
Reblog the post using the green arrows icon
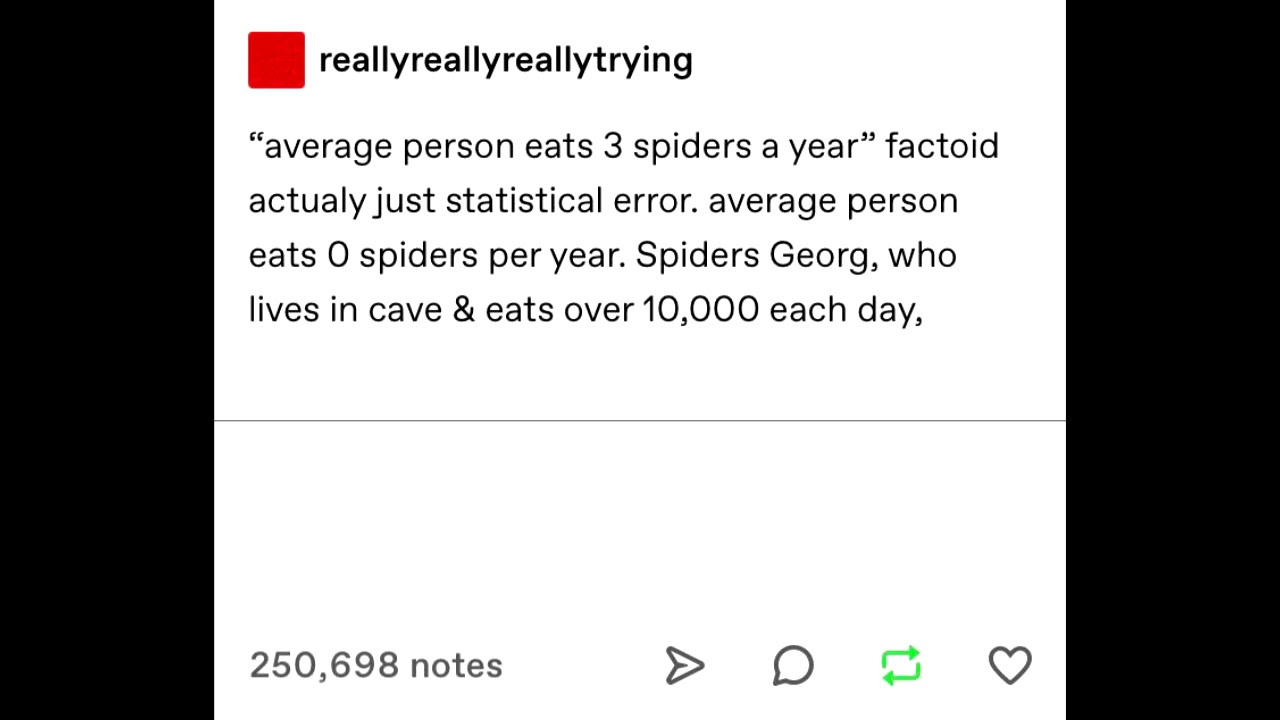click(901, 666)
